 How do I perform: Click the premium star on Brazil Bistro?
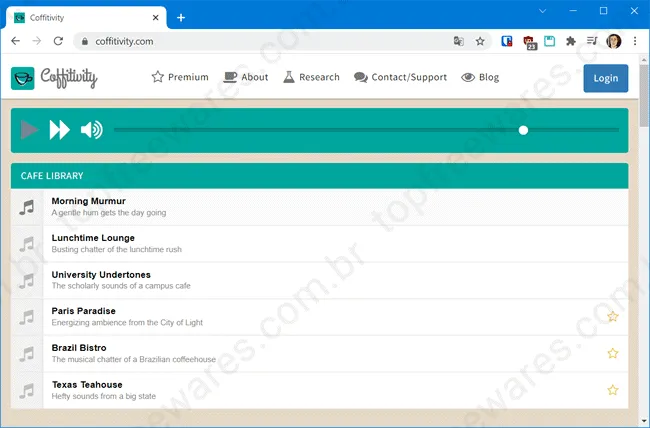pyautogui.click(x=613, y=353)
